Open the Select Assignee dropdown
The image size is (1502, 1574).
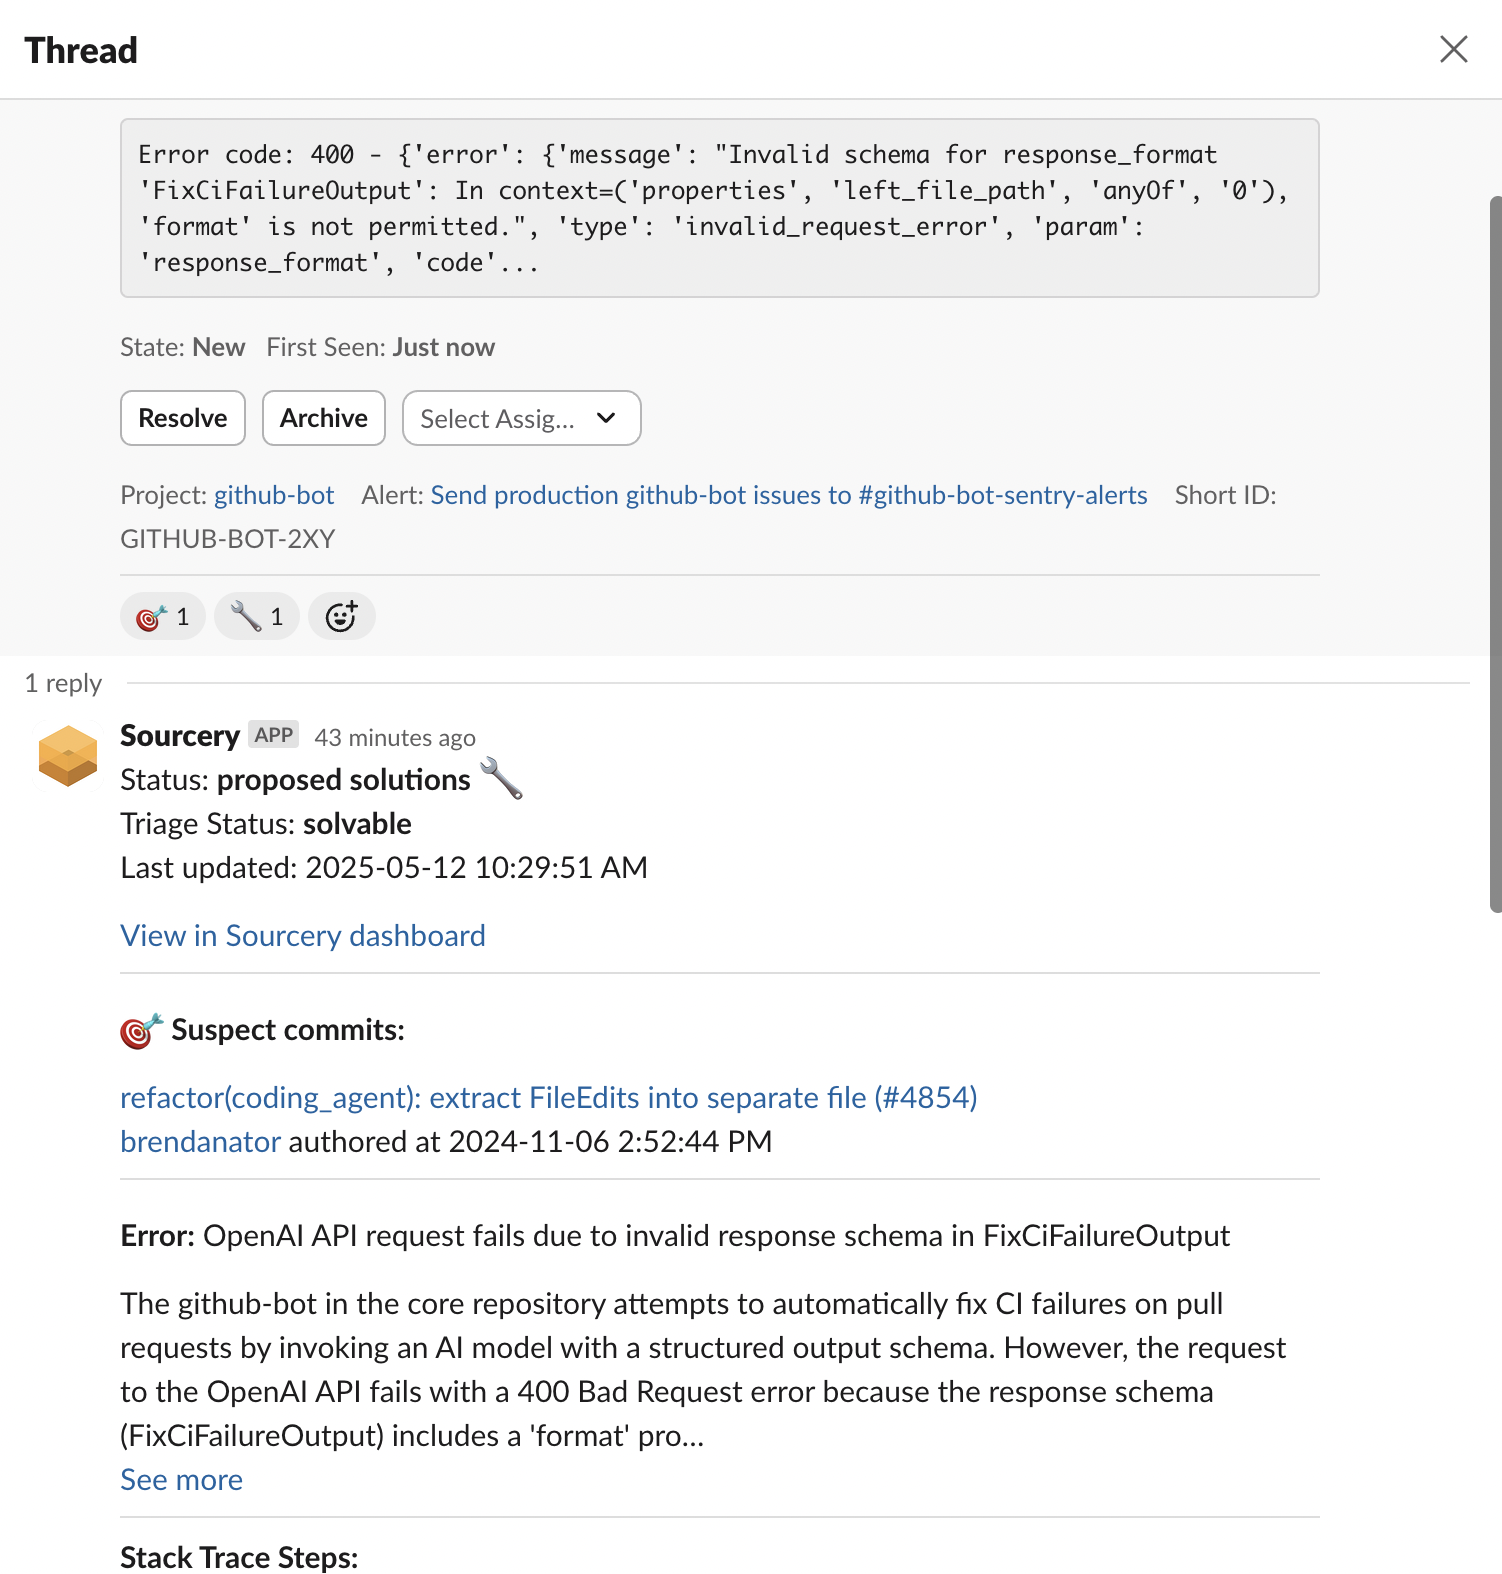click(x=521, y=418)
